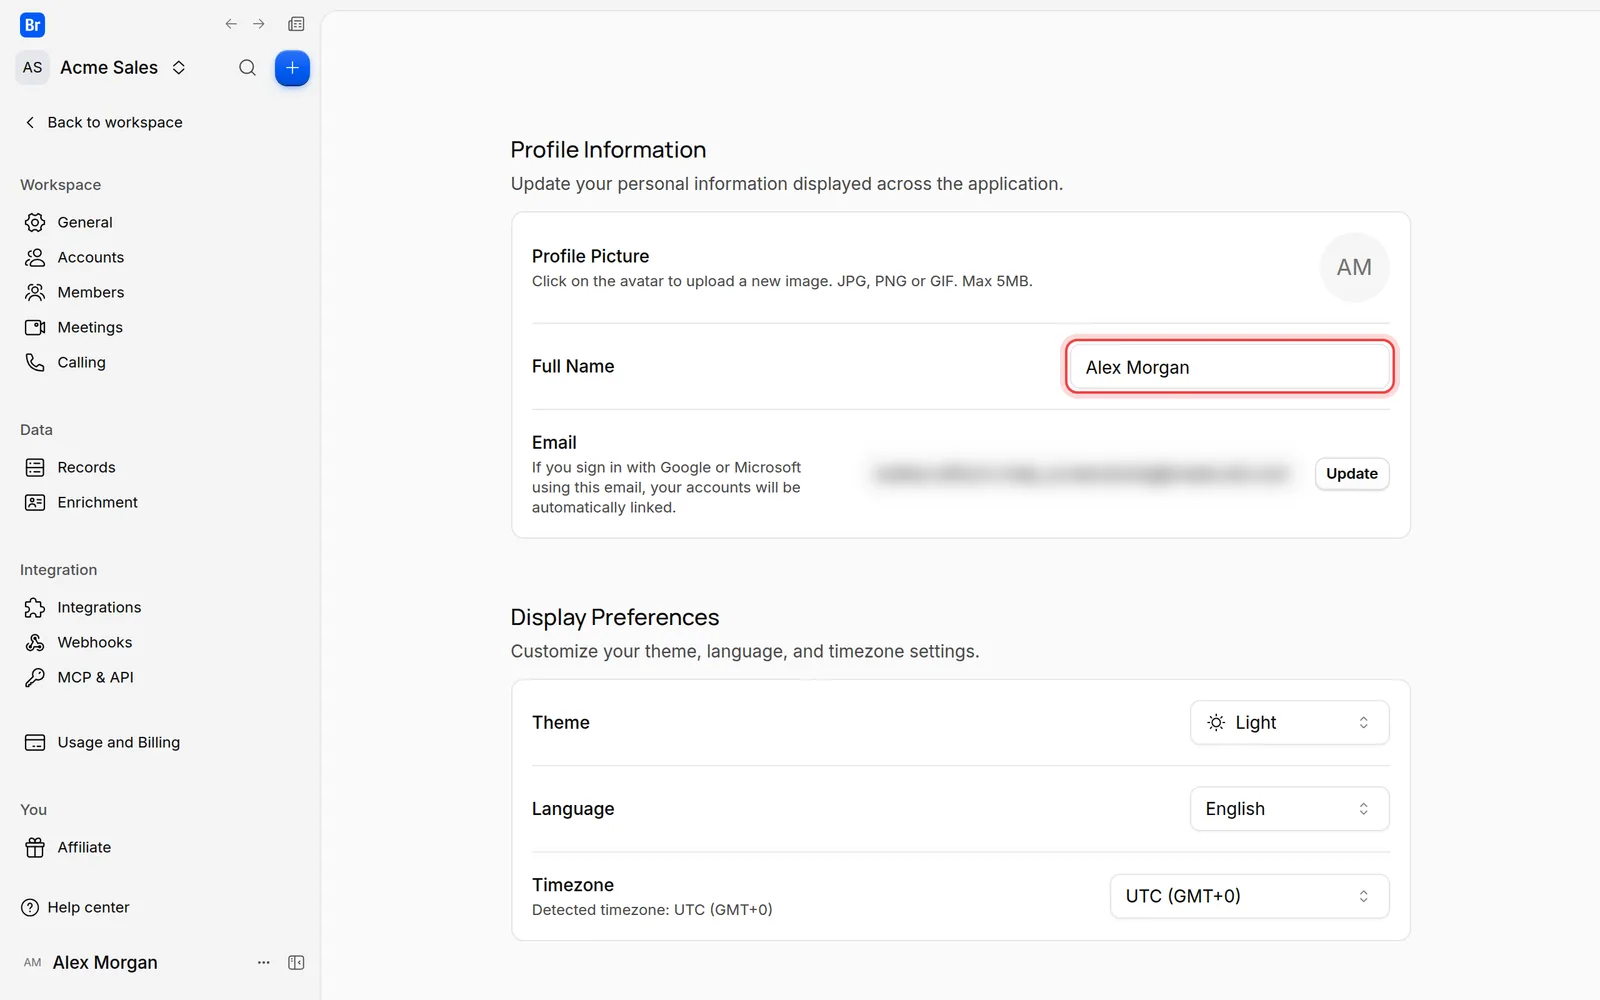Open the Meetings settings page
Screen dimensions: 1600x1000
pyautogui.click(x=90, y=327)
